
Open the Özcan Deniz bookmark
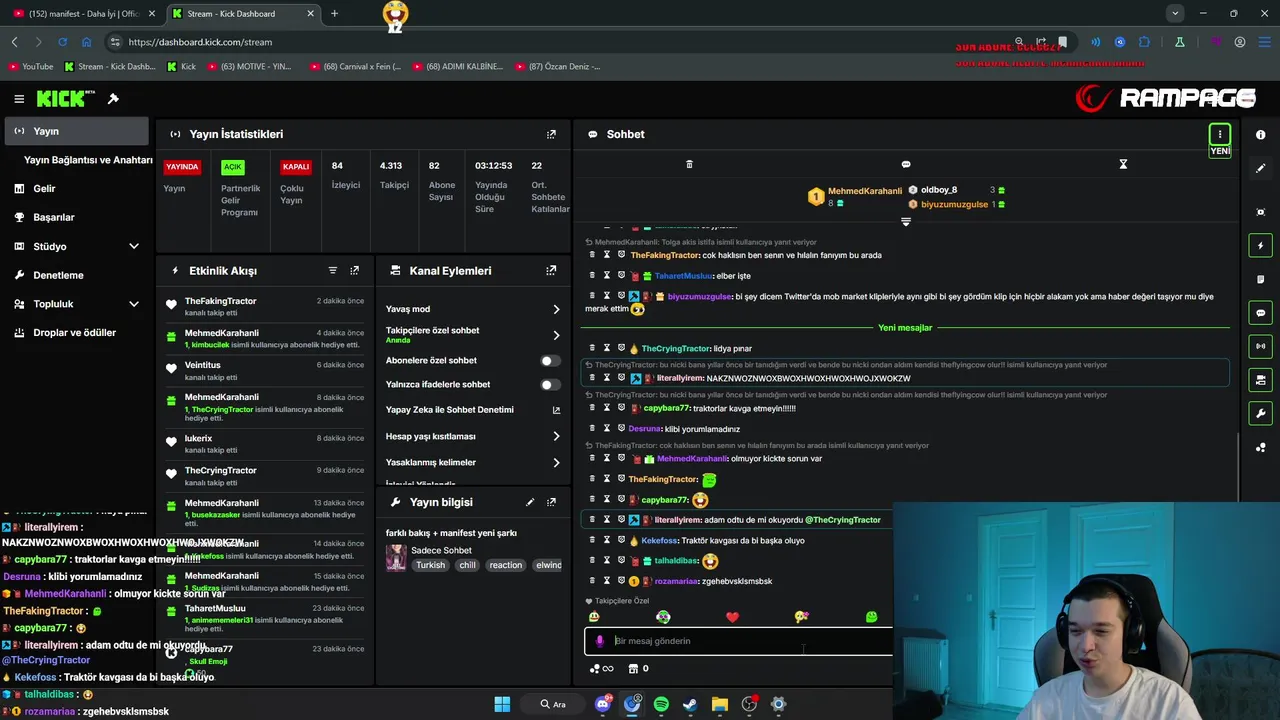(x=558, y=67)
